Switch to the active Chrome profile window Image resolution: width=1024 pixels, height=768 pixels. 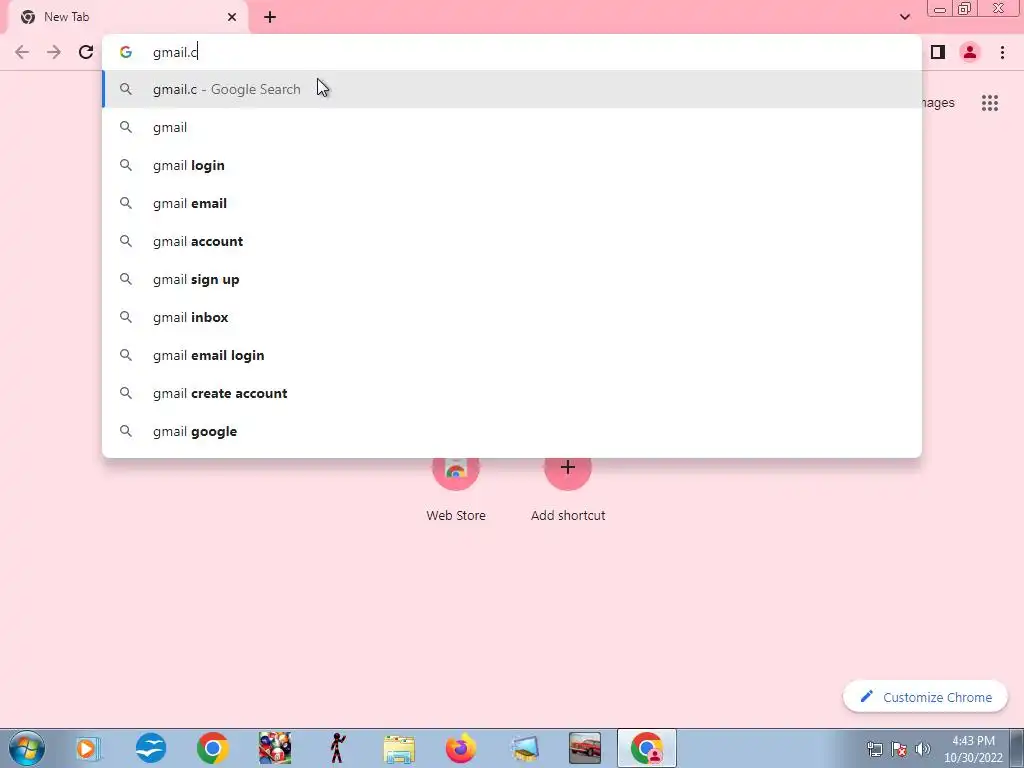point(647,748)
